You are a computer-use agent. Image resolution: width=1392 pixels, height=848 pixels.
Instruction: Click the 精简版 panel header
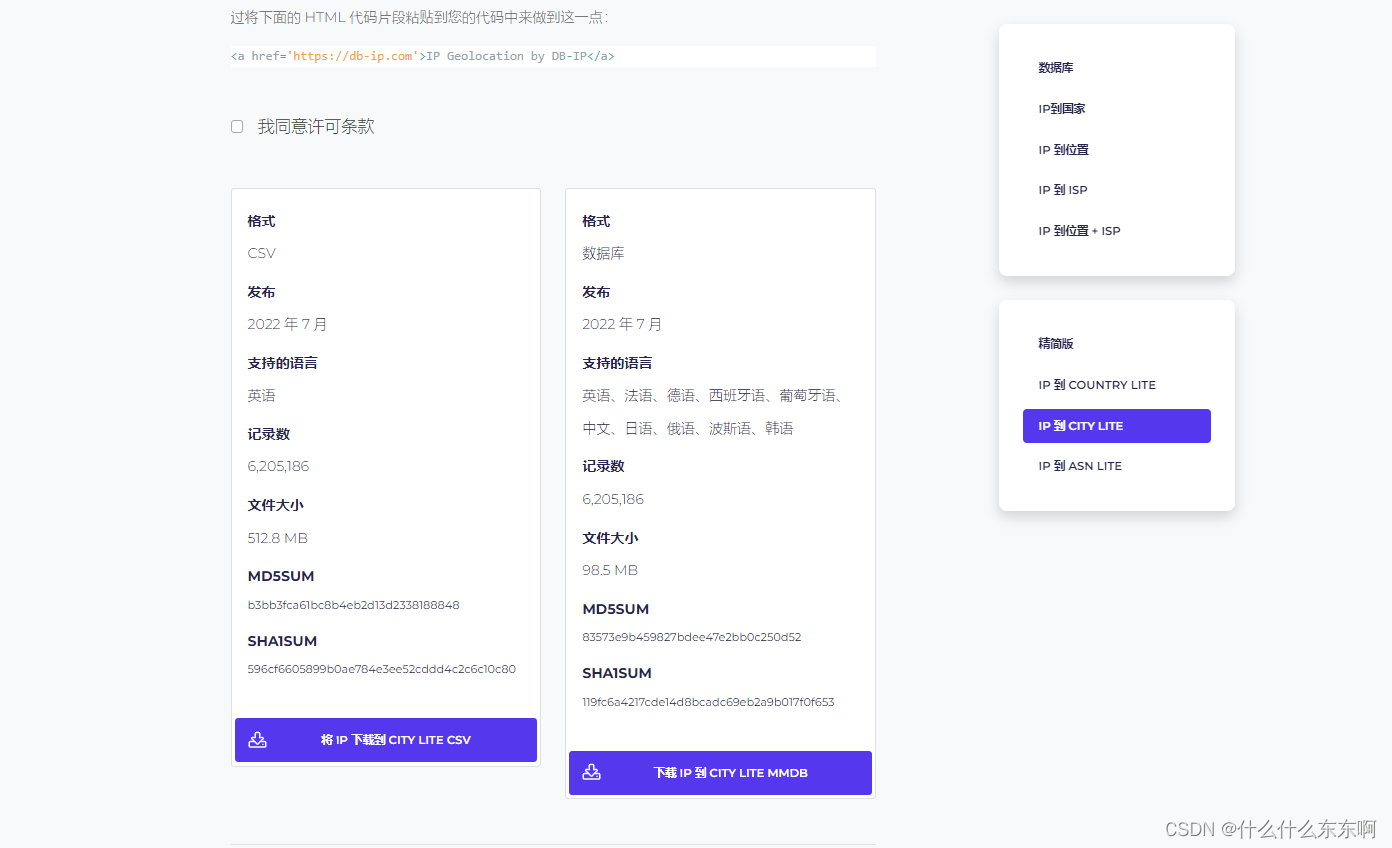1056,343
